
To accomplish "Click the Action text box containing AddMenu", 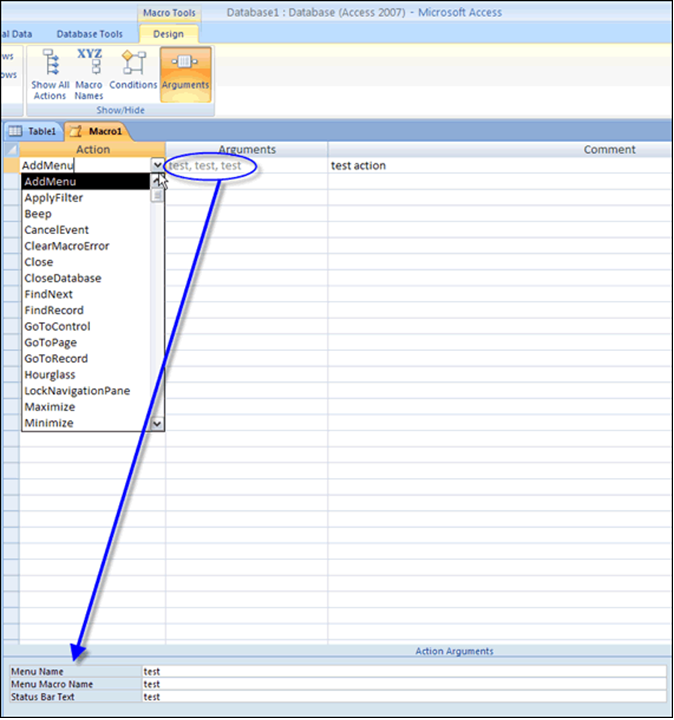I will pos(85,165).
